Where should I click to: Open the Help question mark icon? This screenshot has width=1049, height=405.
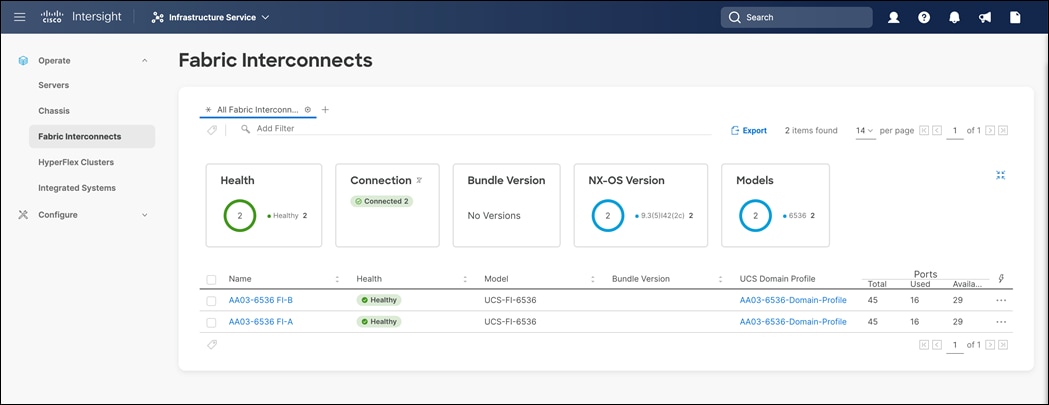point(924,17)
